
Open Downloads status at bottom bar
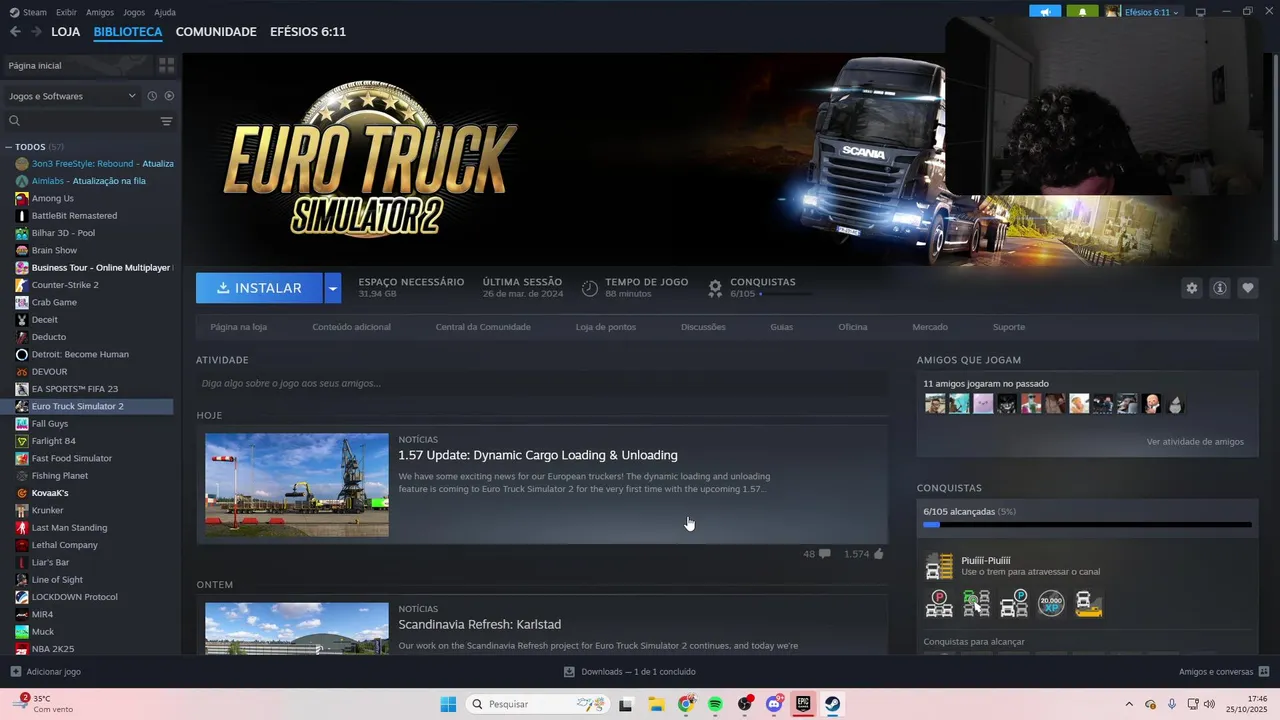pyautogui.click(x=629, y=672)
